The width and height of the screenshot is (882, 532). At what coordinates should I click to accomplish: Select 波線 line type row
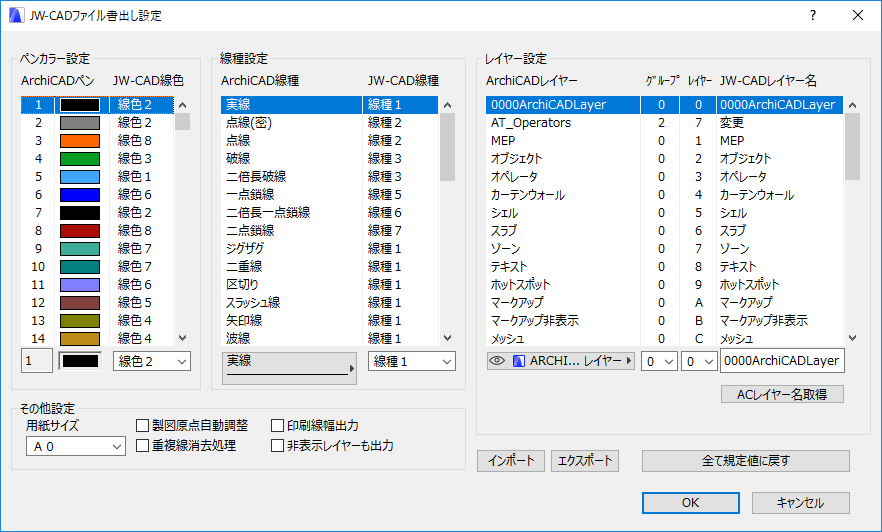point(330,339)
